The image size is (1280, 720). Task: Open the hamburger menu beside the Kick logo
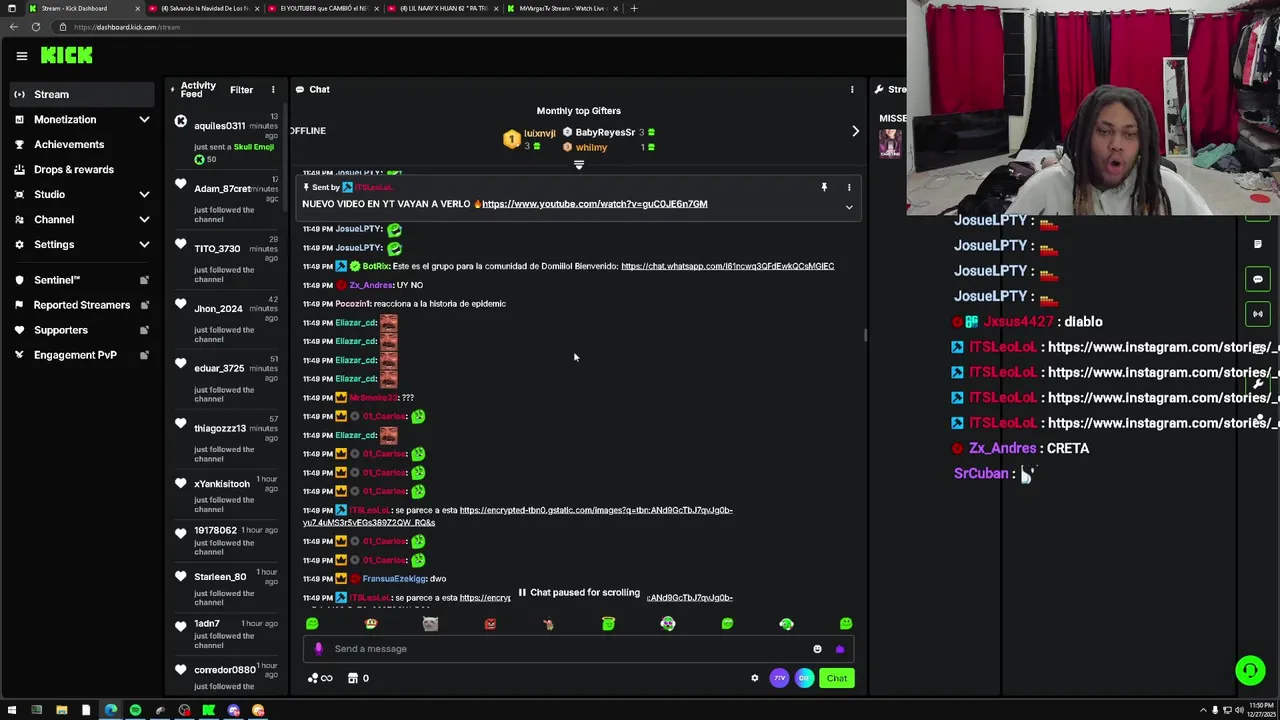click(21, 56)
